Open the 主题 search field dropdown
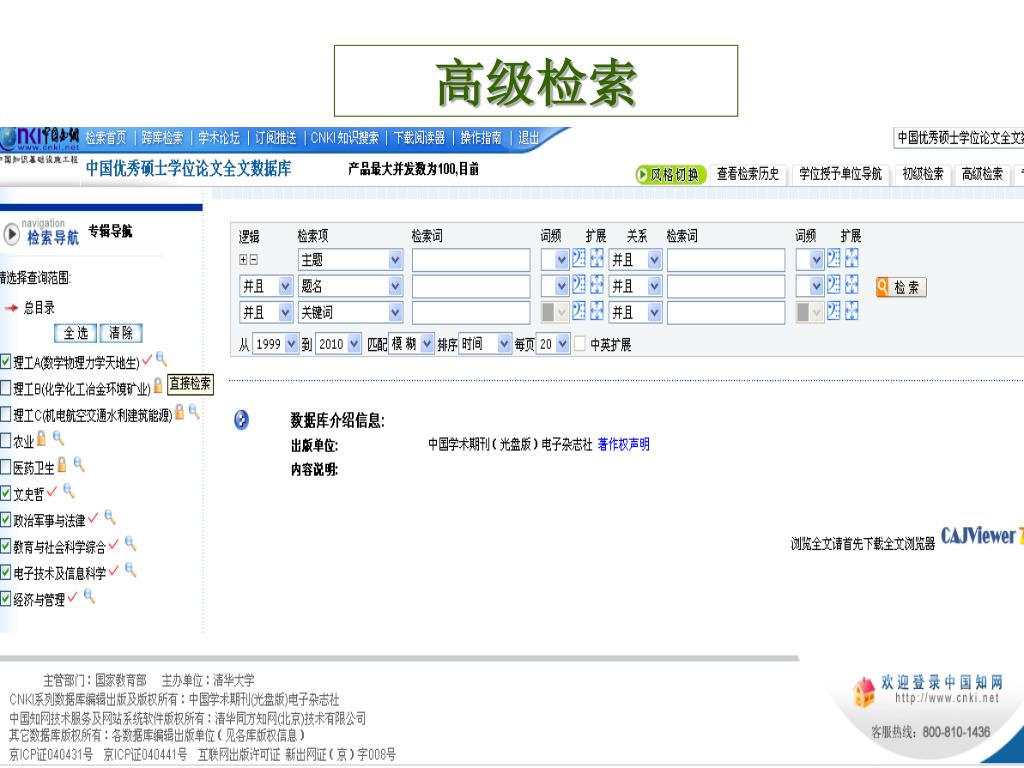 pos(350,260)
